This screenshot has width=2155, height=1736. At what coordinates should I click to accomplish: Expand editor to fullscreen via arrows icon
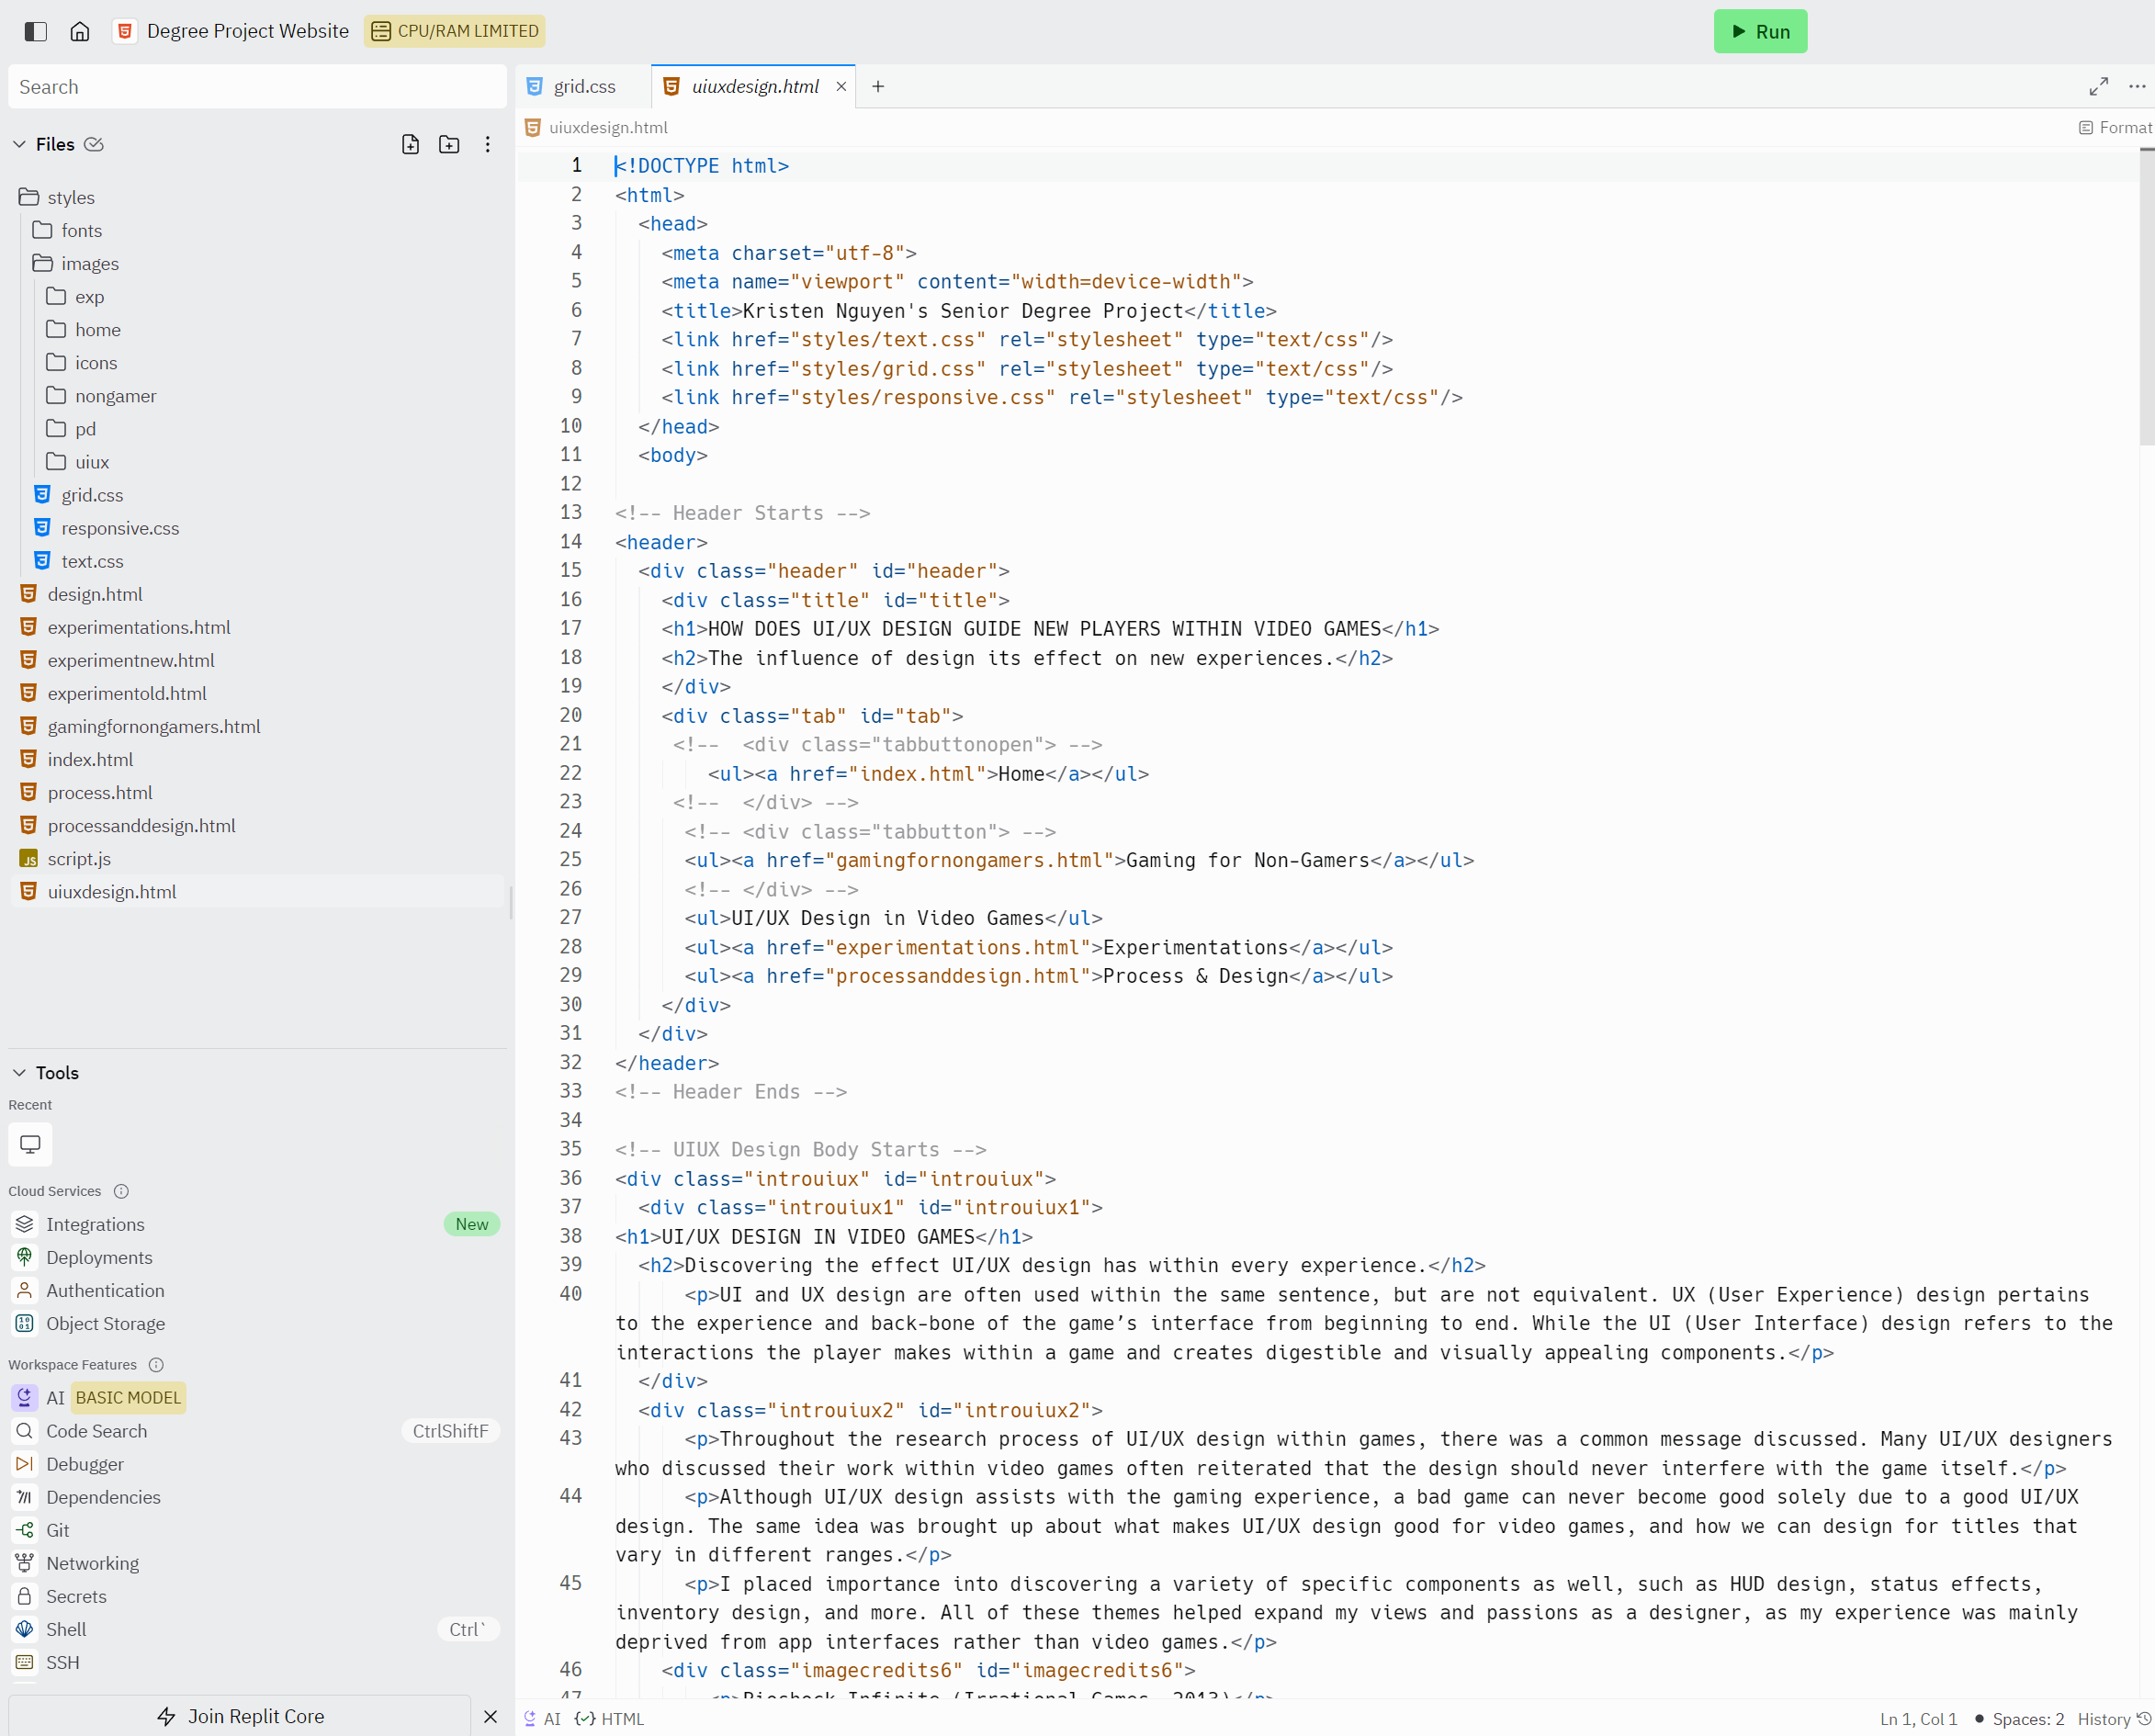point(2098,87)
